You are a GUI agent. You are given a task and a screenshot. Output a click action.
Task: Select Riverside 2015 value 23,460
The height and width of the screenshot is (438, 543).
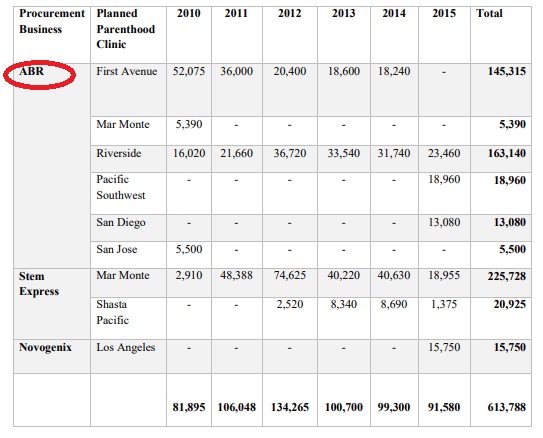coord(444,153)
